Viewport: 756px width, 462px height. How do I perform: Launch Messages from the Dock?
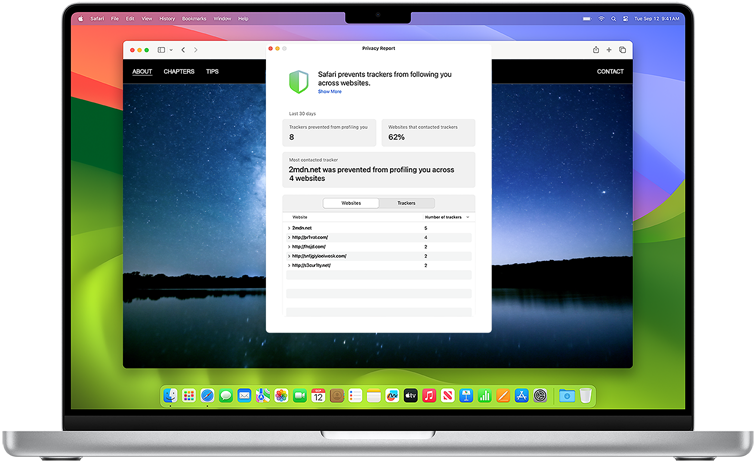click(225, 396)
